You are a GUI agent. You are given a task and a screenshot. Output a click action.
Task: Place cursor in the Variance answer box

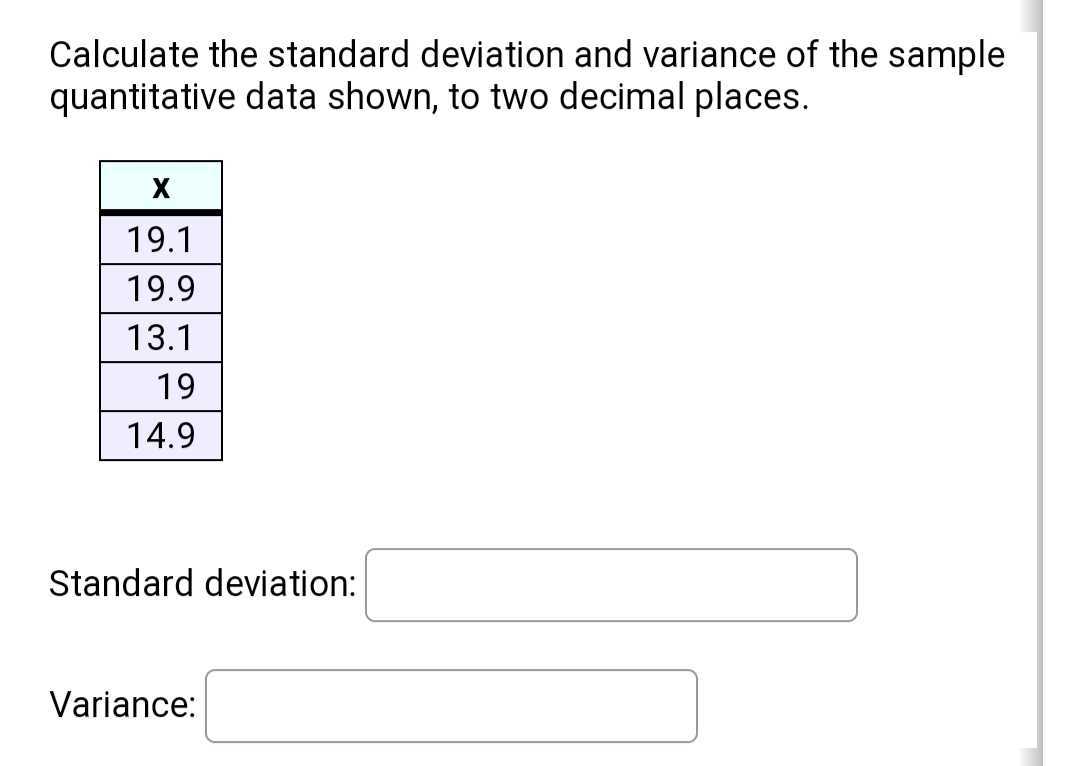point(451,706)
